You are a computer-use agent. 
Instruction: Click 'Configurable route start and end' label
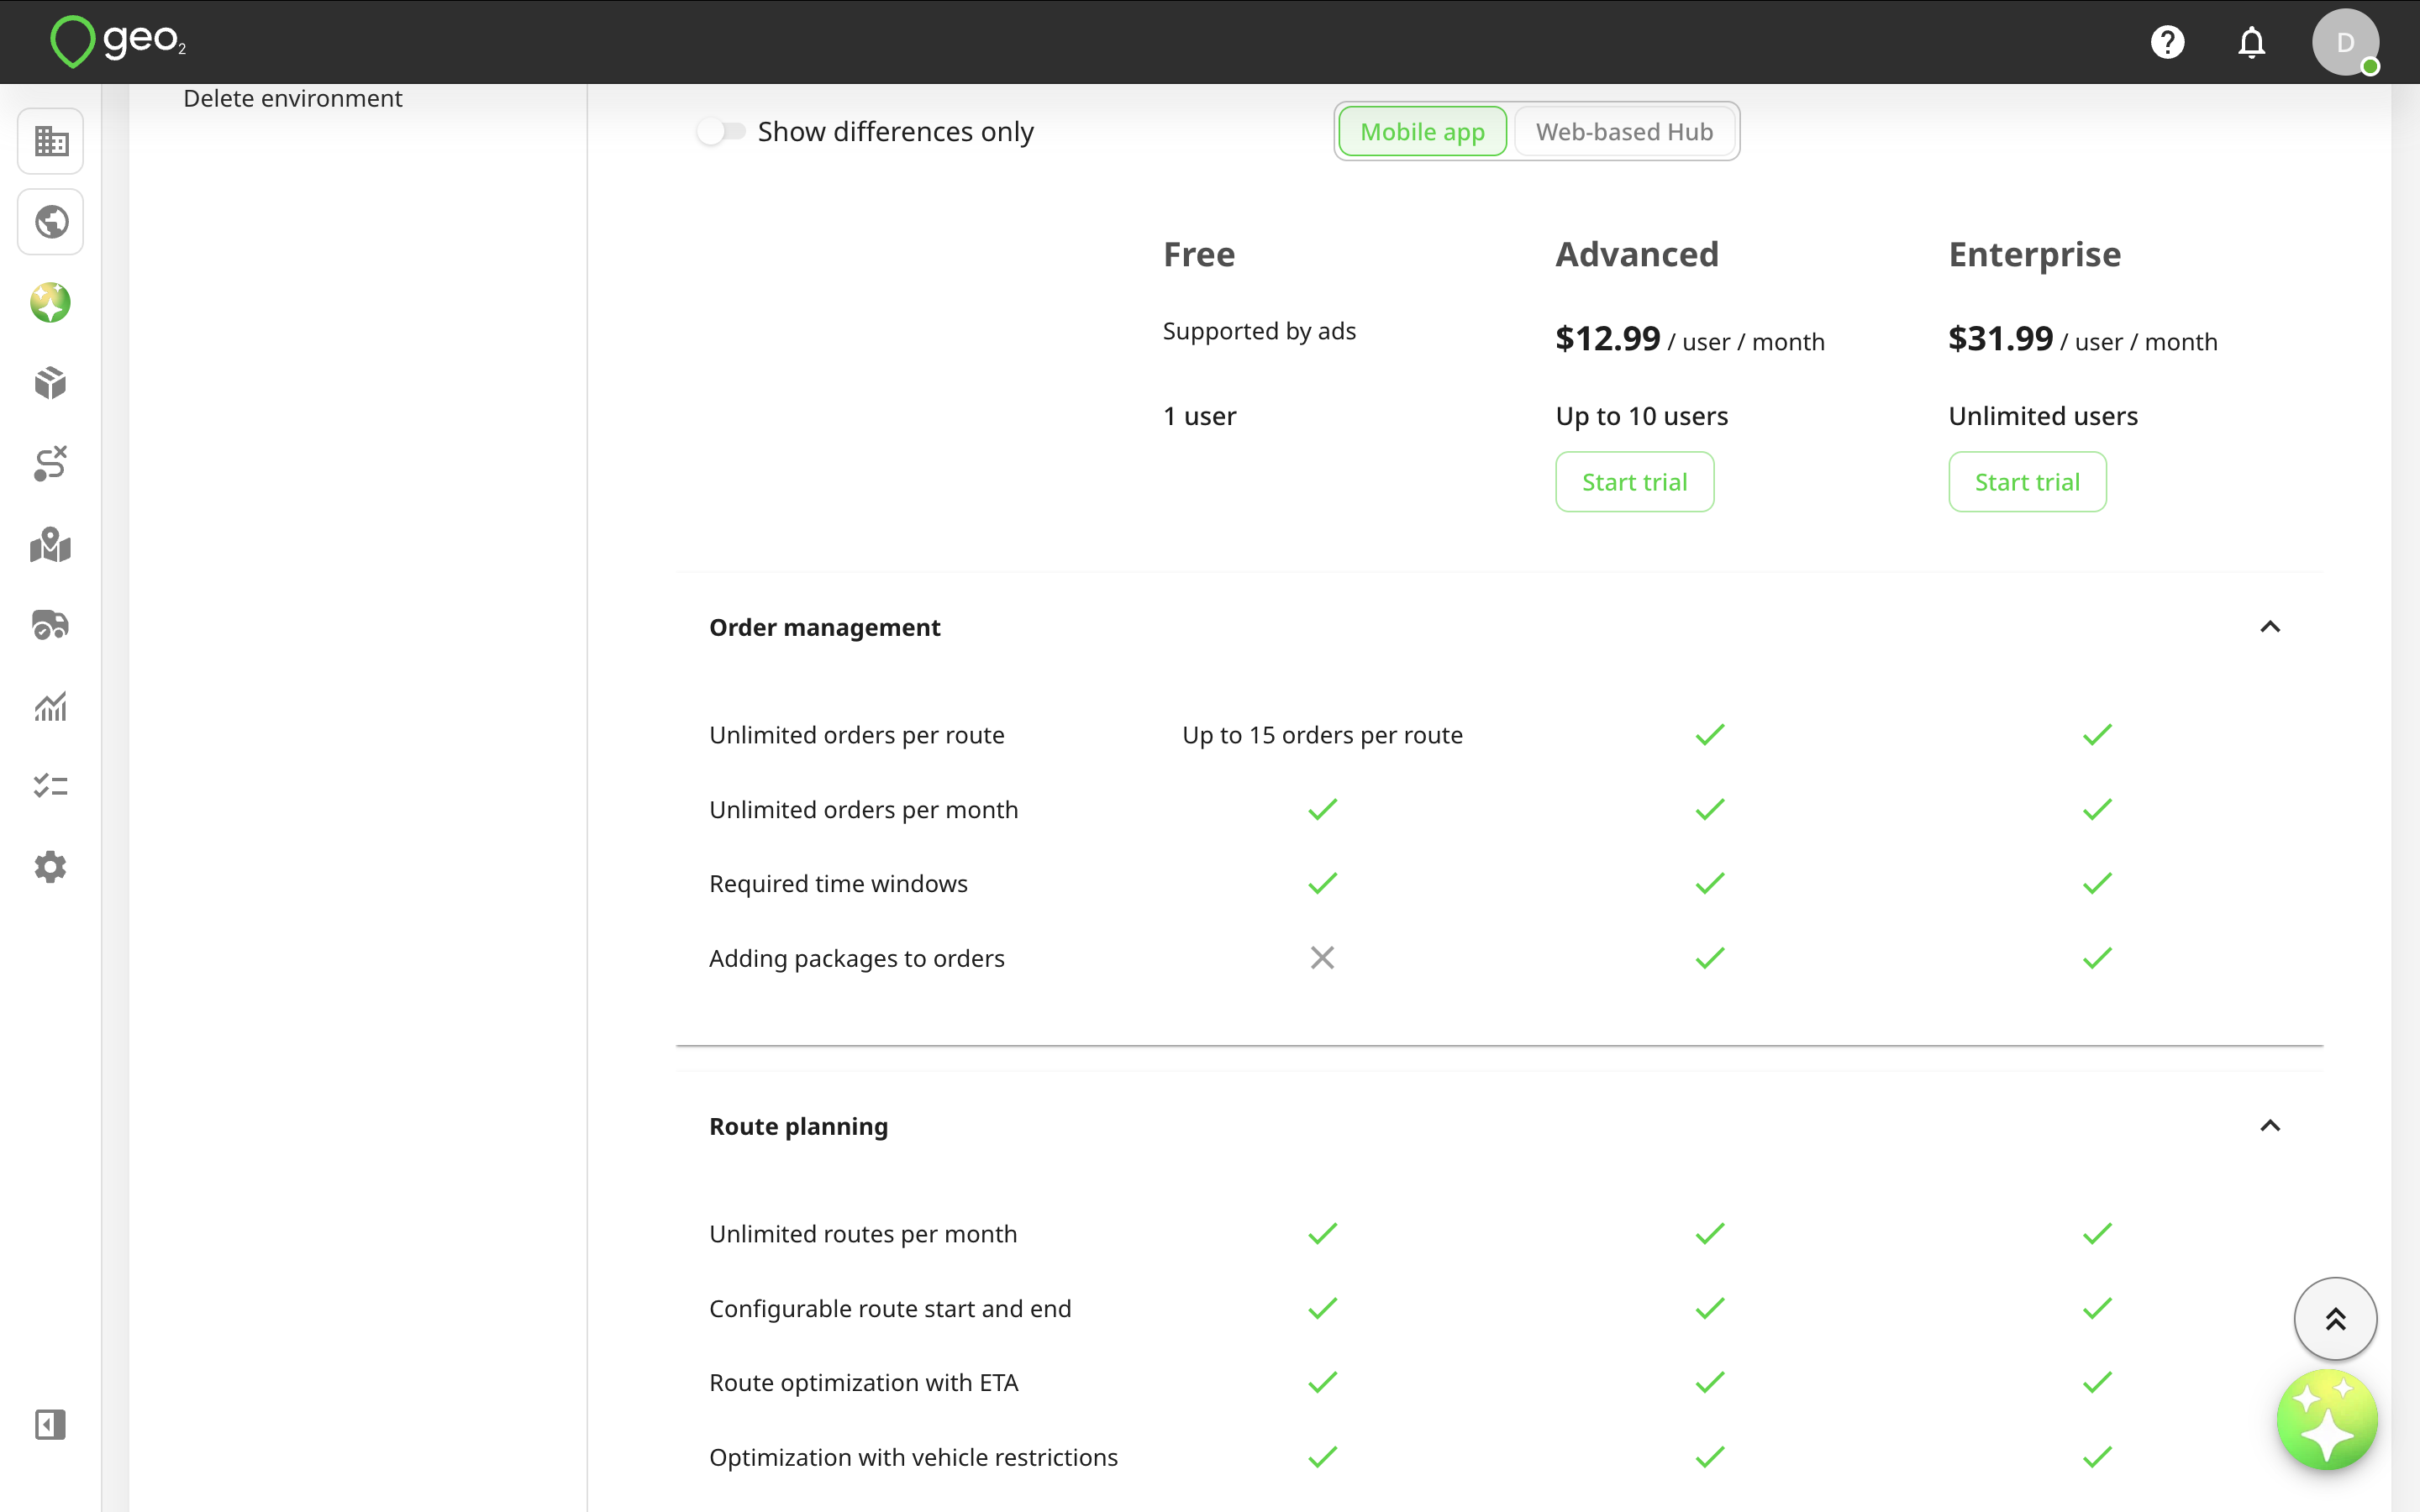[x=890, y=1308]
